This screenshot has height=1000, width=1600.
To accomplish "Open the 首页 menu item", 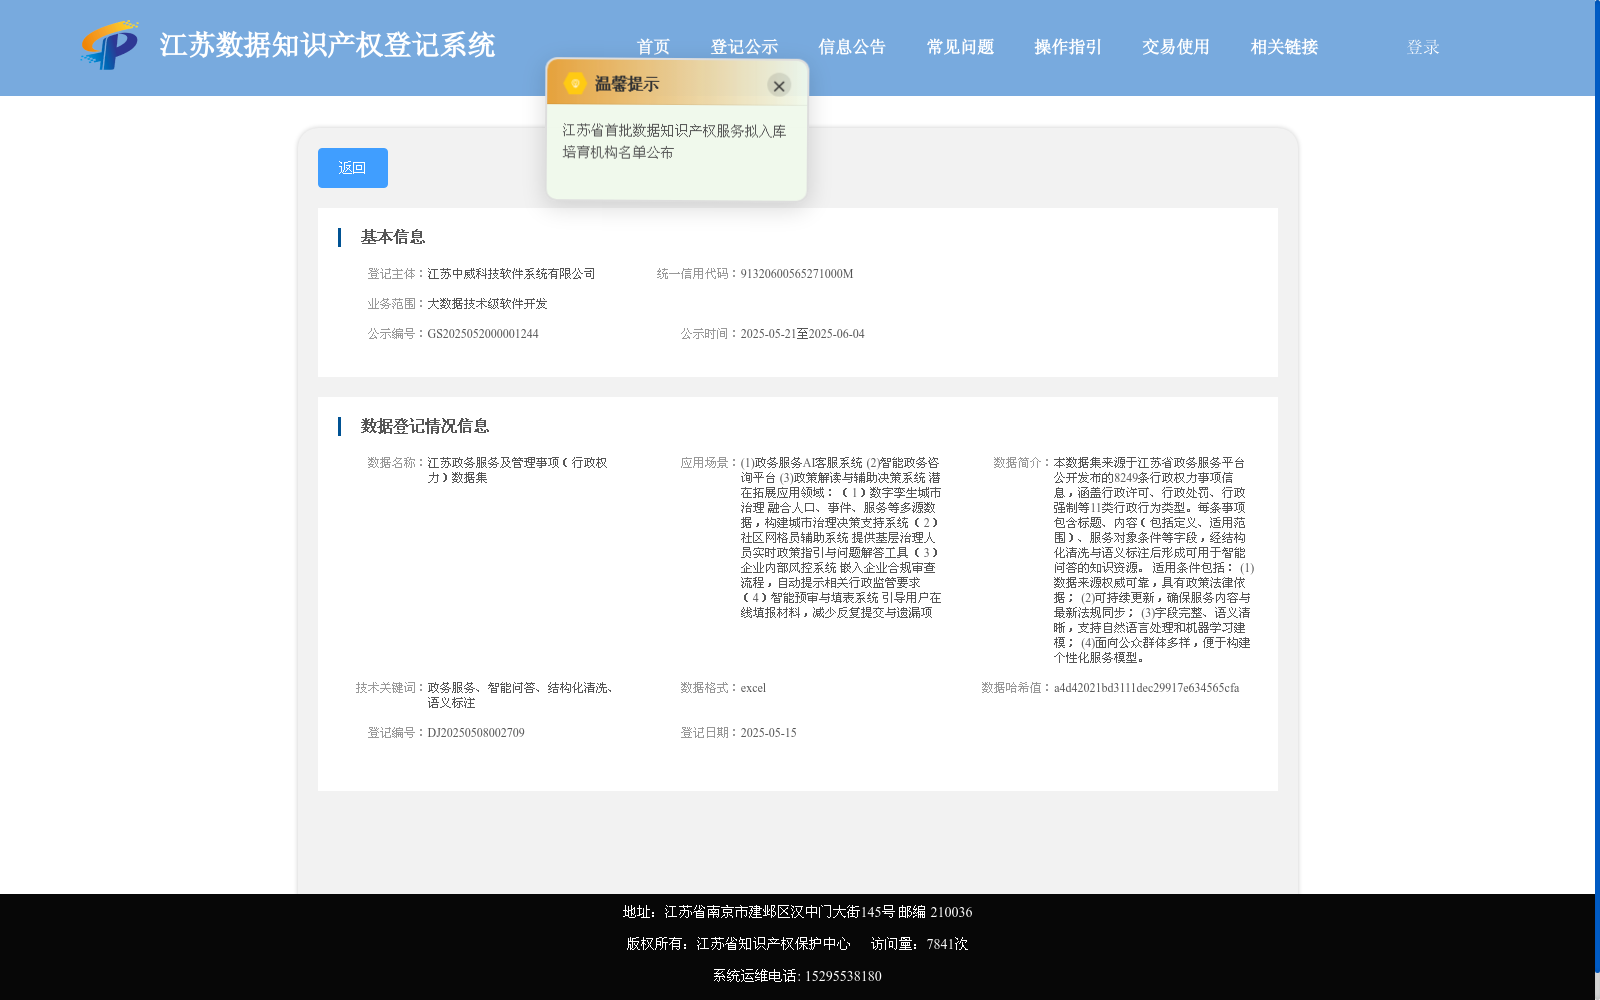I will [653, 47].
